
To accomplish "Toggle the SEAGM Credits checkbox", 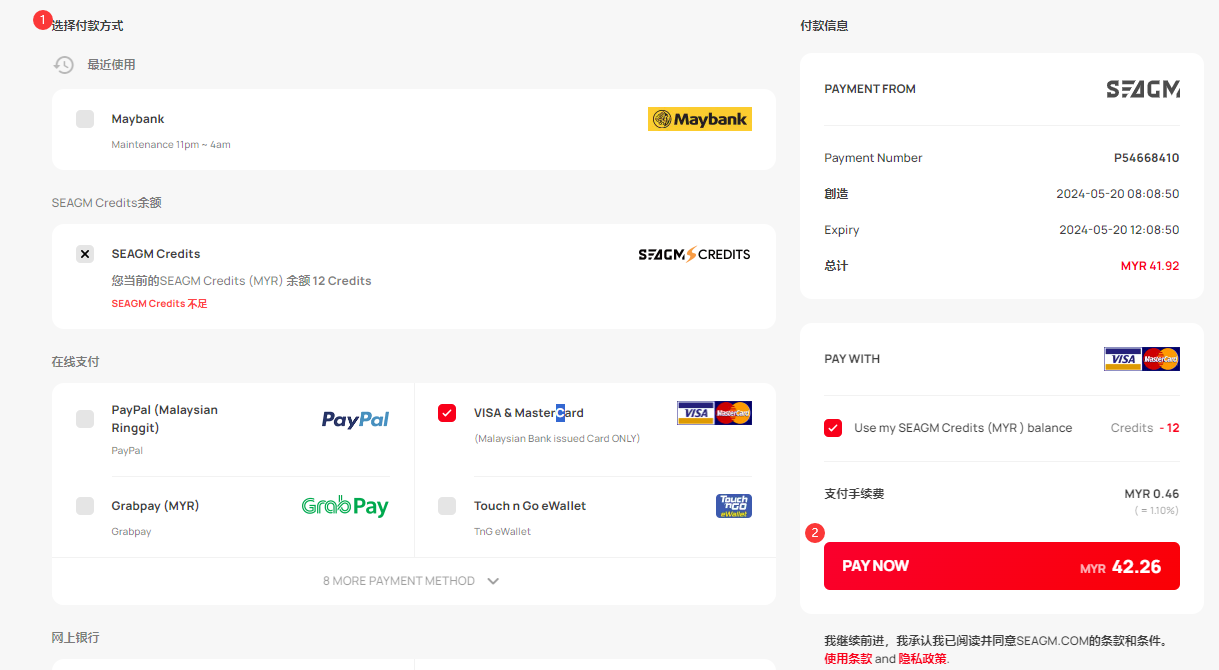I will point(85,254).
